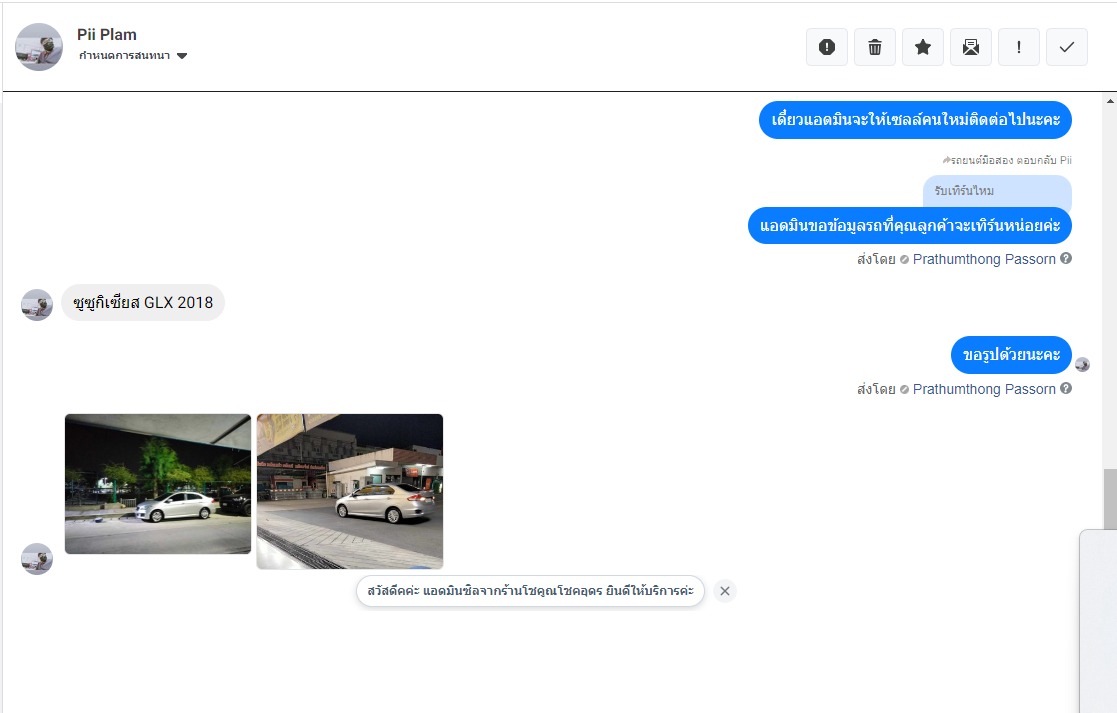1117x713 pixels.
Task: Click the avatar beside the Suzuki Ciaz message
Action: pos(37,305)
